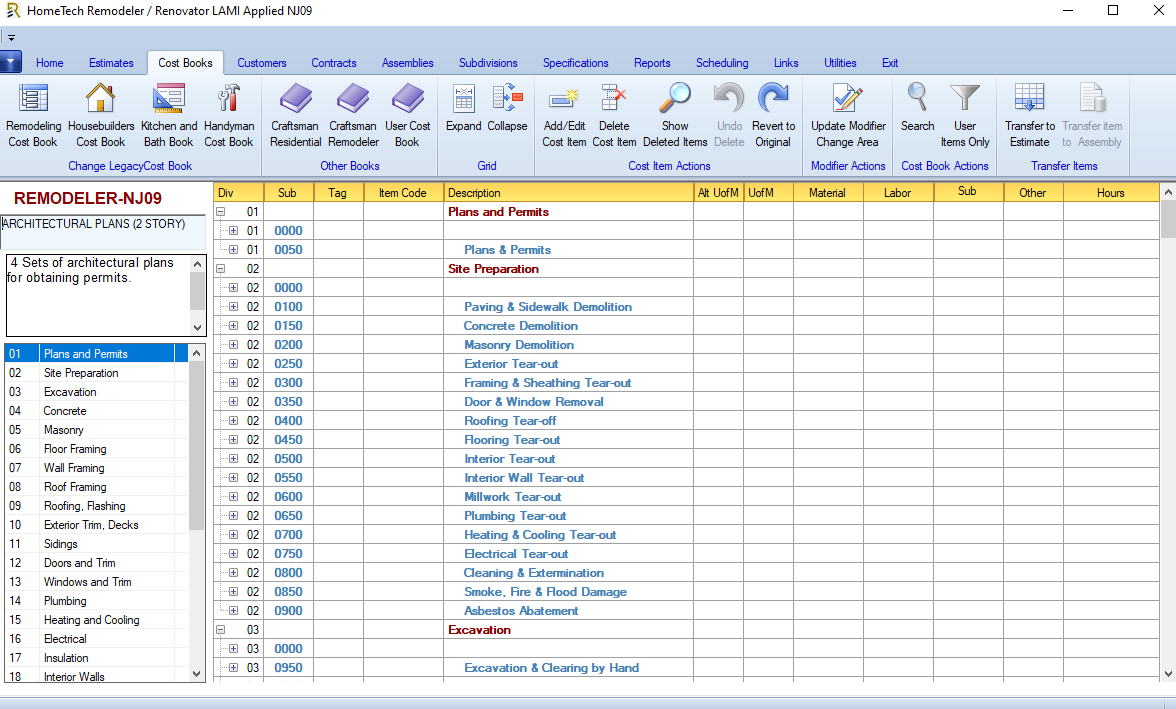Open the Utilities tab
Image resolution: width=1176 pixels, height=709 pixels.
point(840,63)
